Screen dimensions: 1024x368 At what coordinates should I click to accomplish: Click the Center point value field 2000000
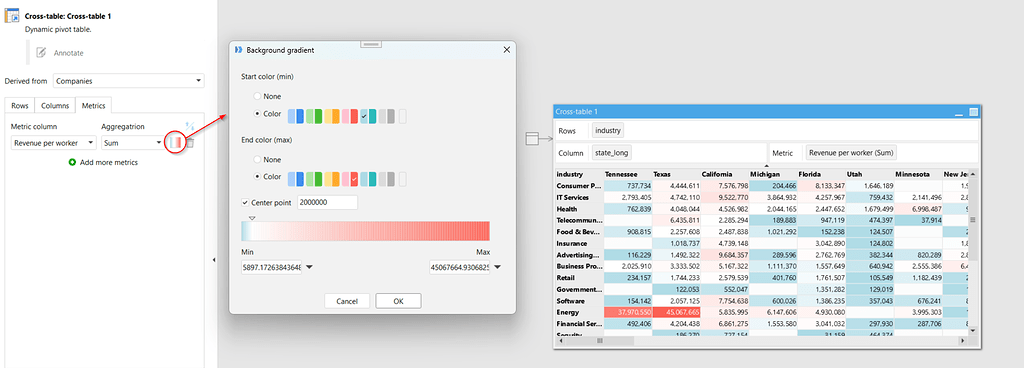point(327,202)
